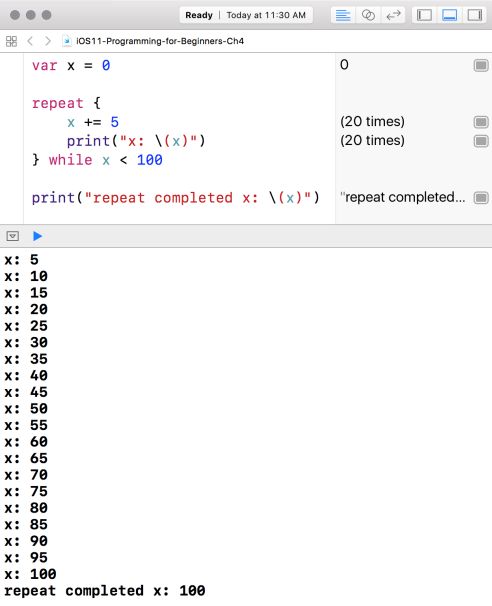
Task: Click the "repeat completed..." result text
Action: (402, 197)
